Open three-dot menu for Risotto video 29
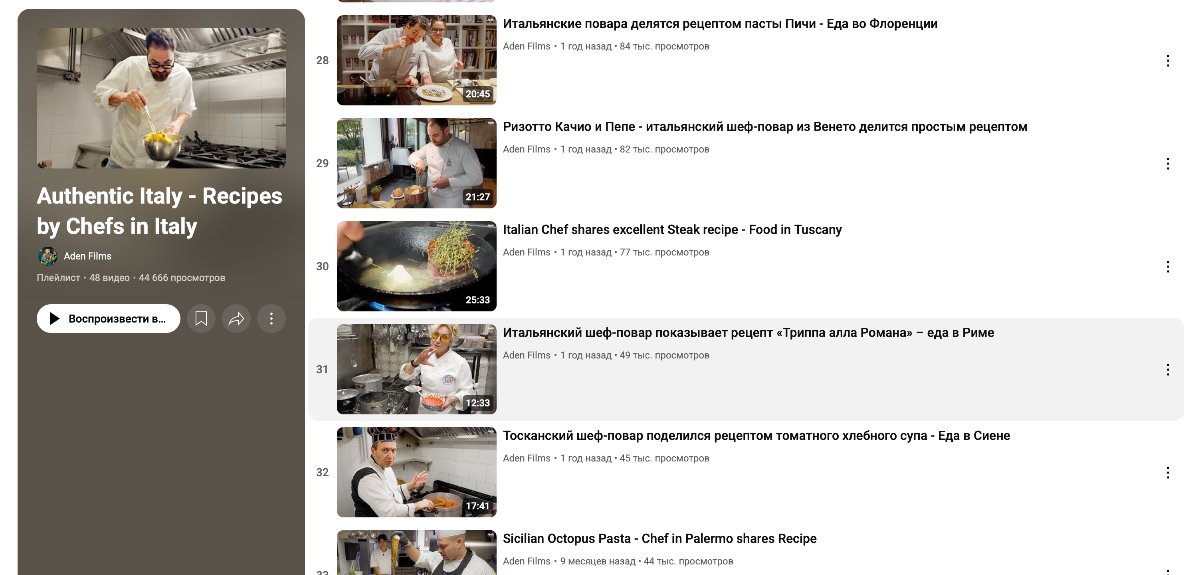 pyautogui.click(x=1168, y=164)
